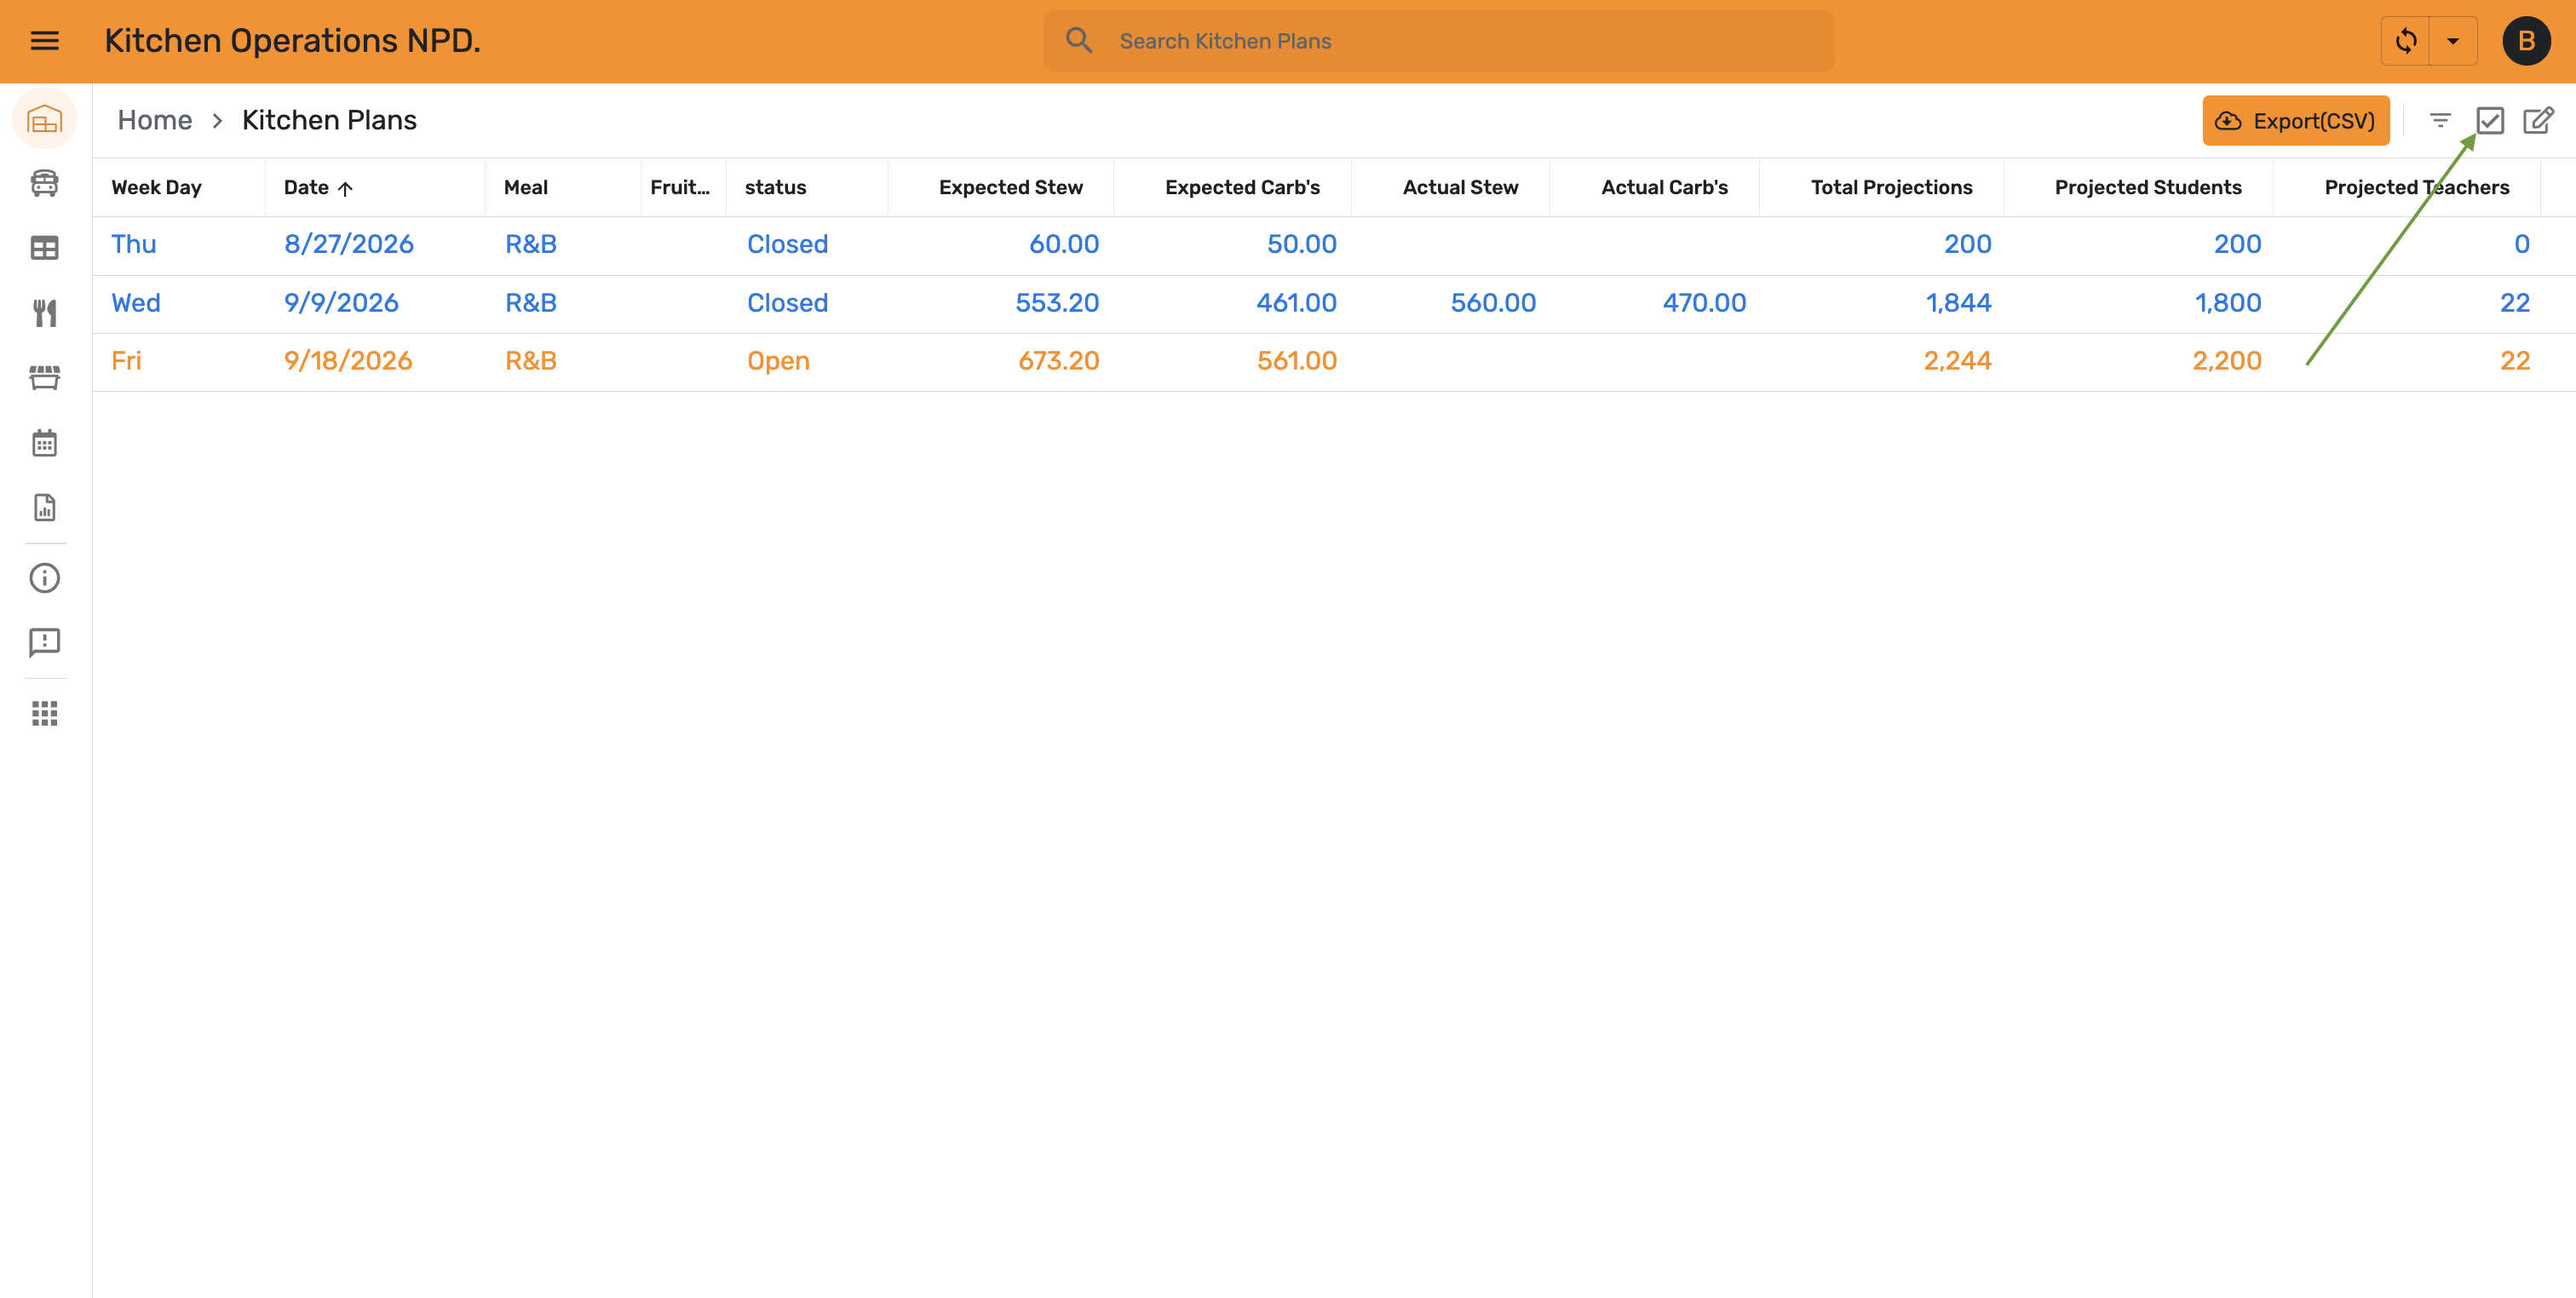Click the bus transport sidebar icon
This screenshot has height=1298, width=2576.
click(45, 183)
